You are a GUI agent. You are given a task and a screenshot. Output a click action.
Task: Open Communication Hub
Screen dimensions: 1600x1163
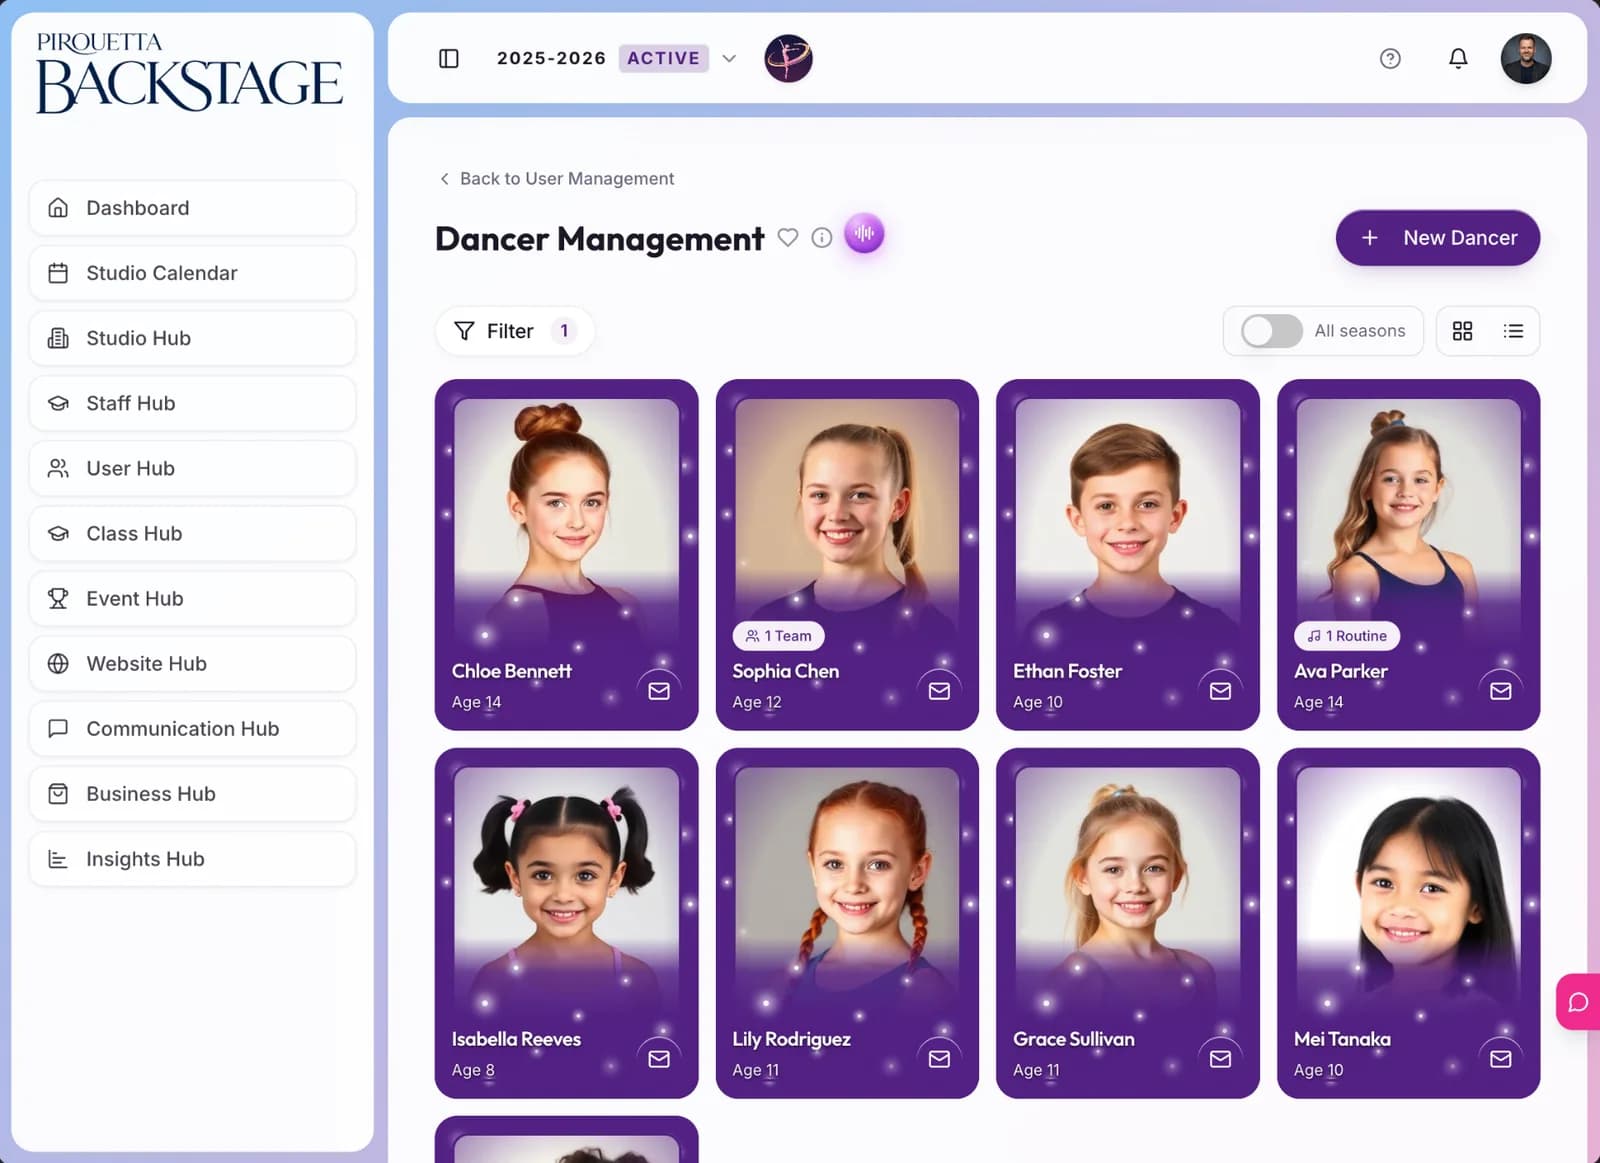[x=192, y=728]
